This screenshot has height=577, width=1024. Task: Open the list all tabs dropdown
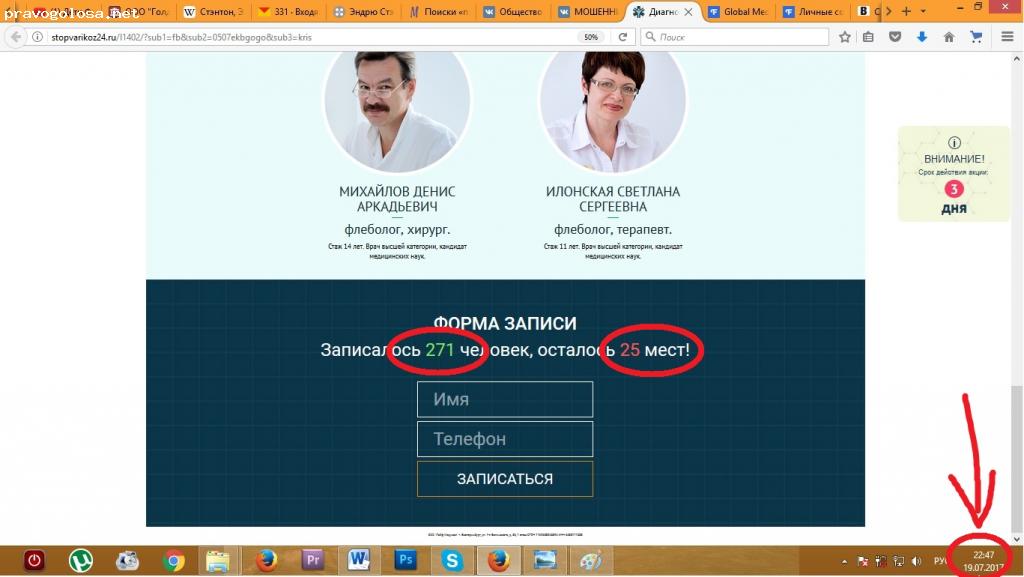[925, 11]
